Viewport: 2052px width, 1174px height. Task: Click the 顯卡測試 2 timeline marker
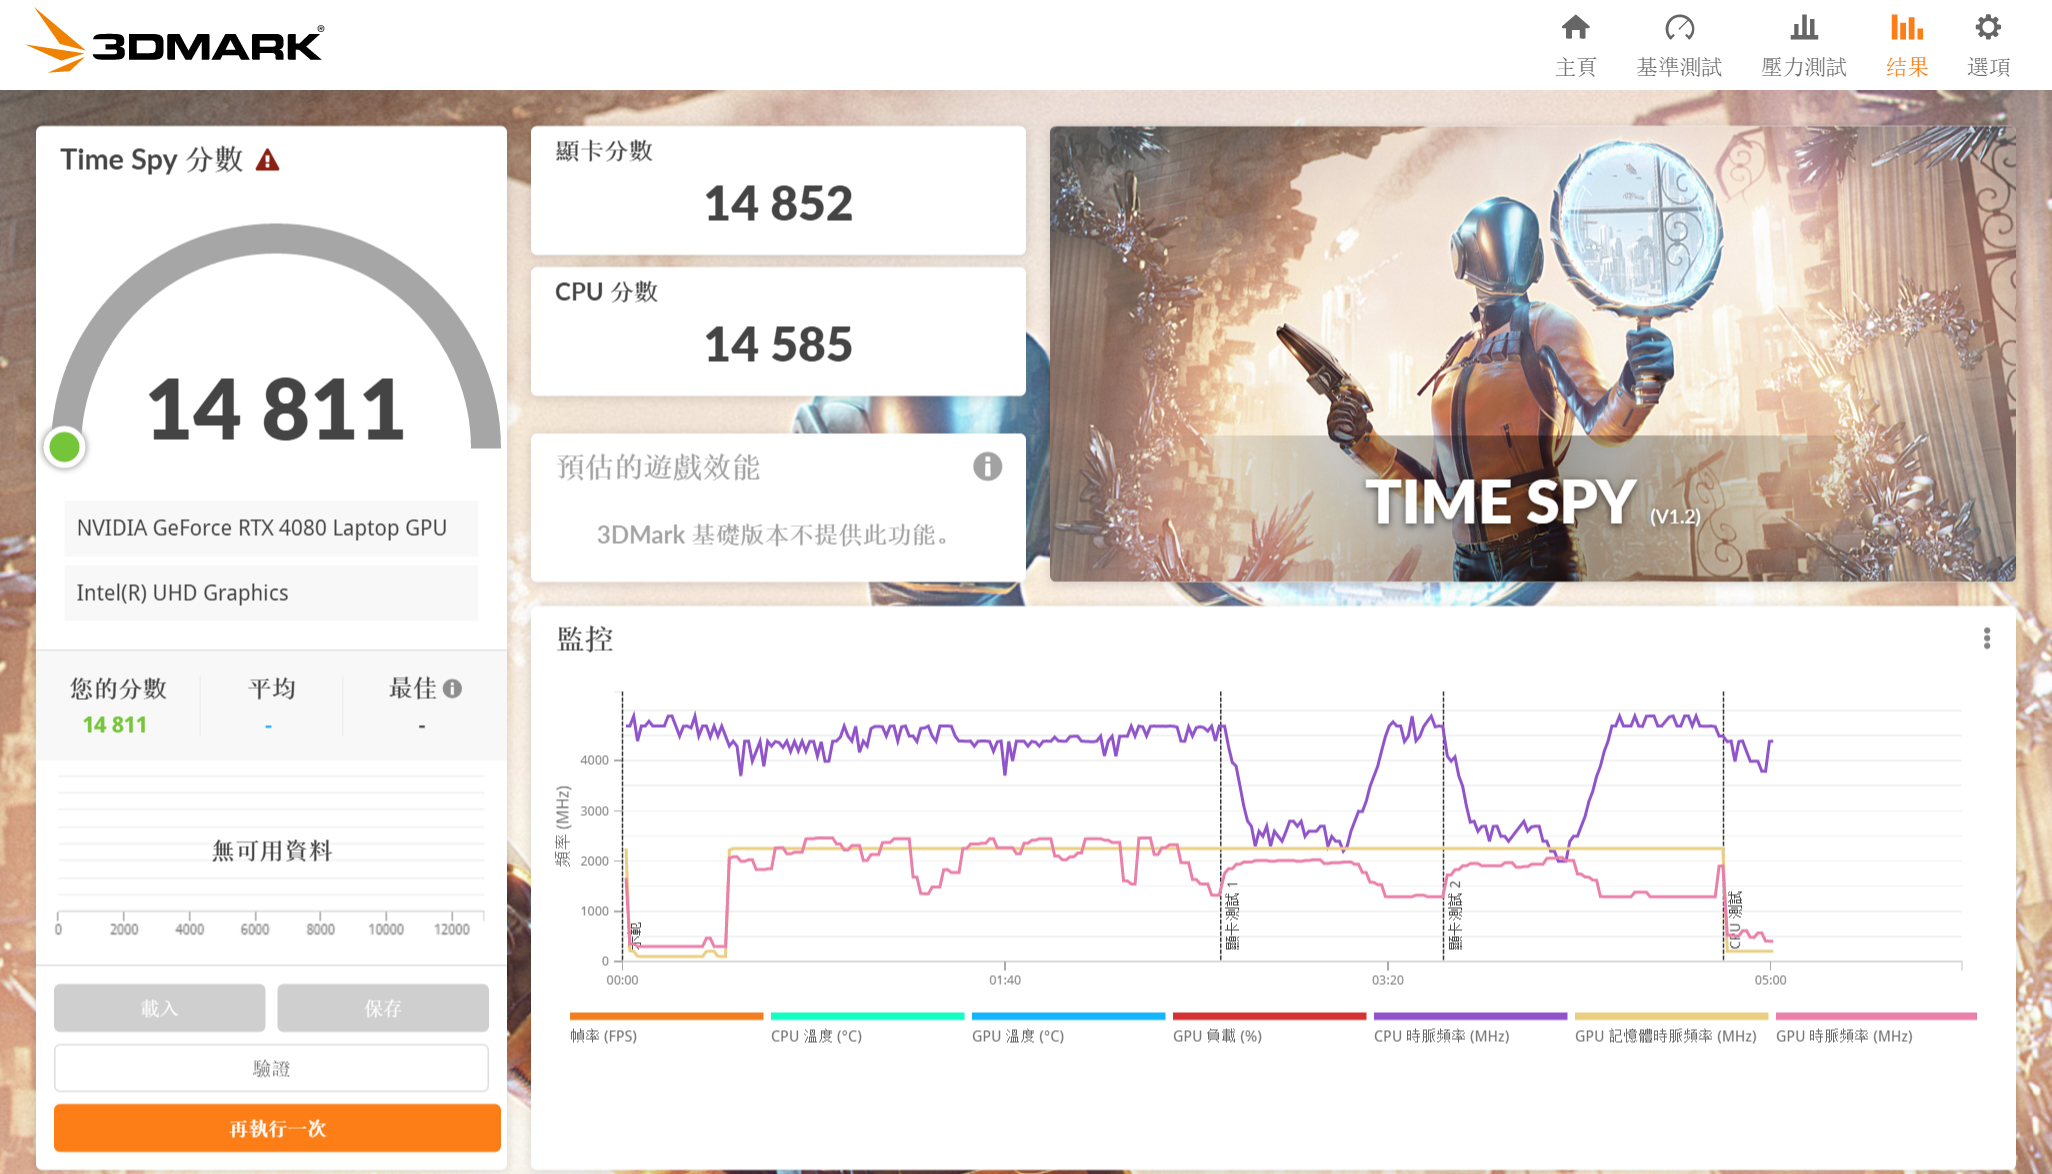click(x=1455, y=915)
